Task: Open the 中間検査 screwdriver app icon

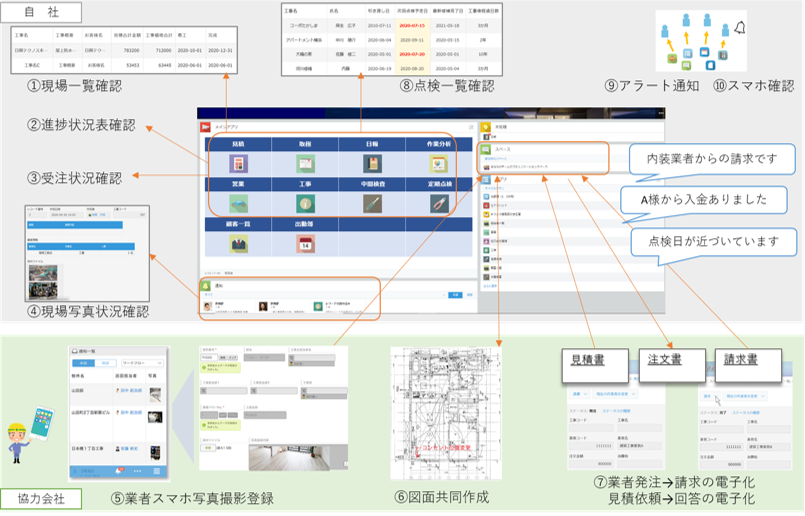Action: (372, 204)
